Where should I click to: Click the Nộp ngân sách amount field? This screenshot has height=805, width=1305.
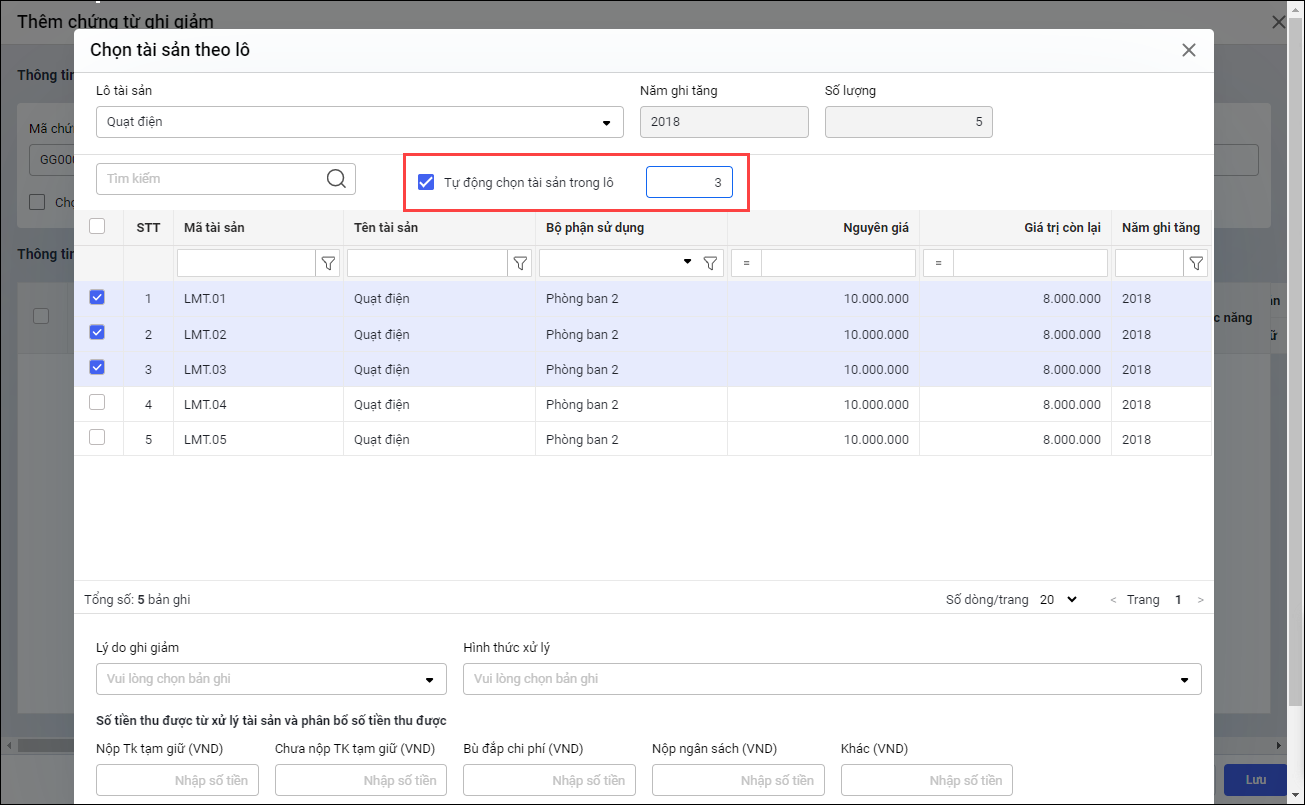tap(737, 780)
